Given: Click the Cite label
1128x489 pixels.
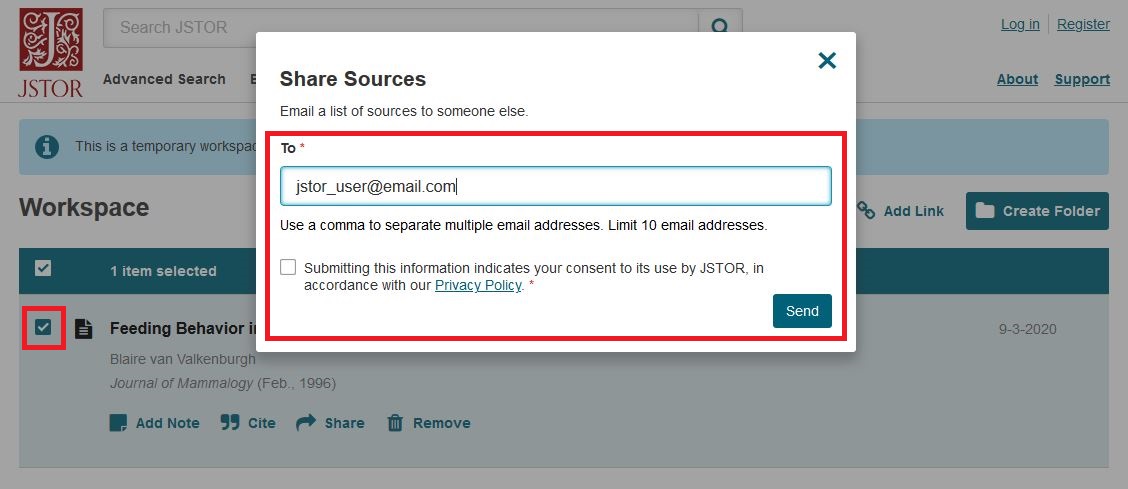Looking at the screenshot, I should click(262, 423).
